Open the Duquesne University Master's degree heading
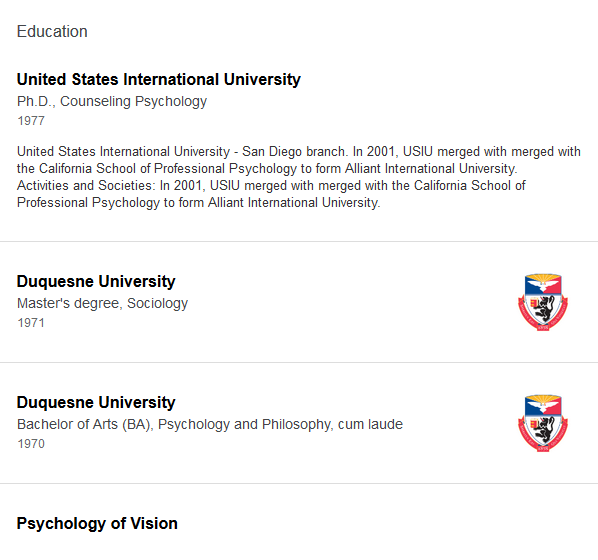Screen dimensions: 598x560 coord(96,282)
